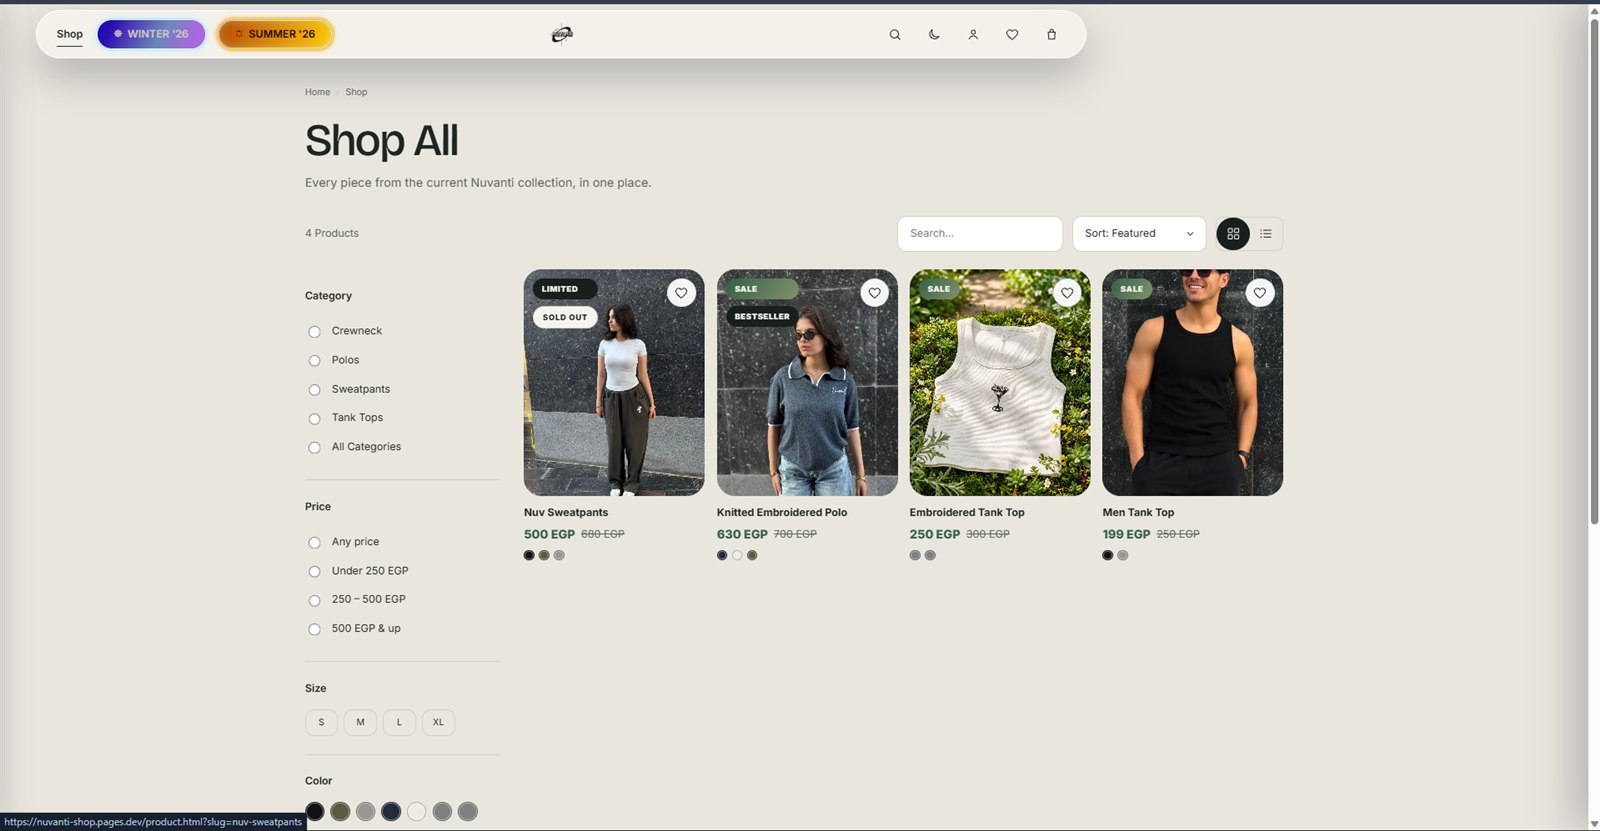Filter by size S
1600x831 pixels.
[x=321, y=722]
